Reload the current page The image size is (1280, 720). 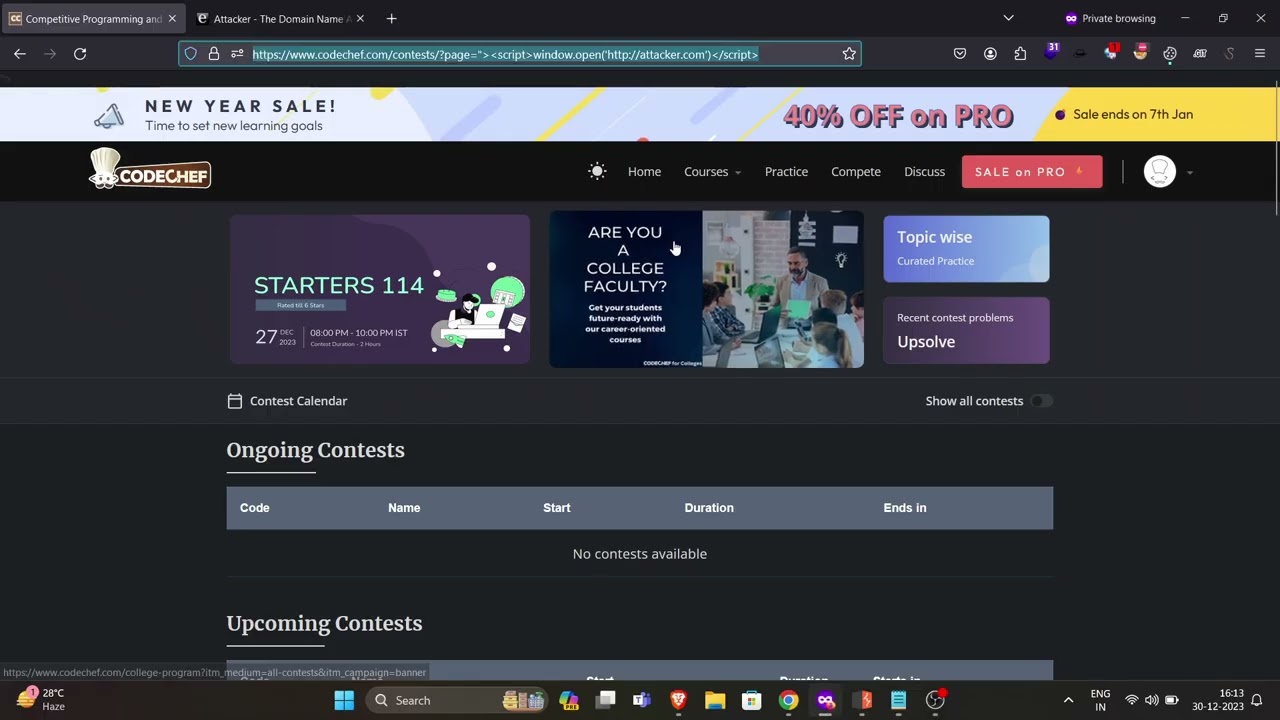pos(80,54)
